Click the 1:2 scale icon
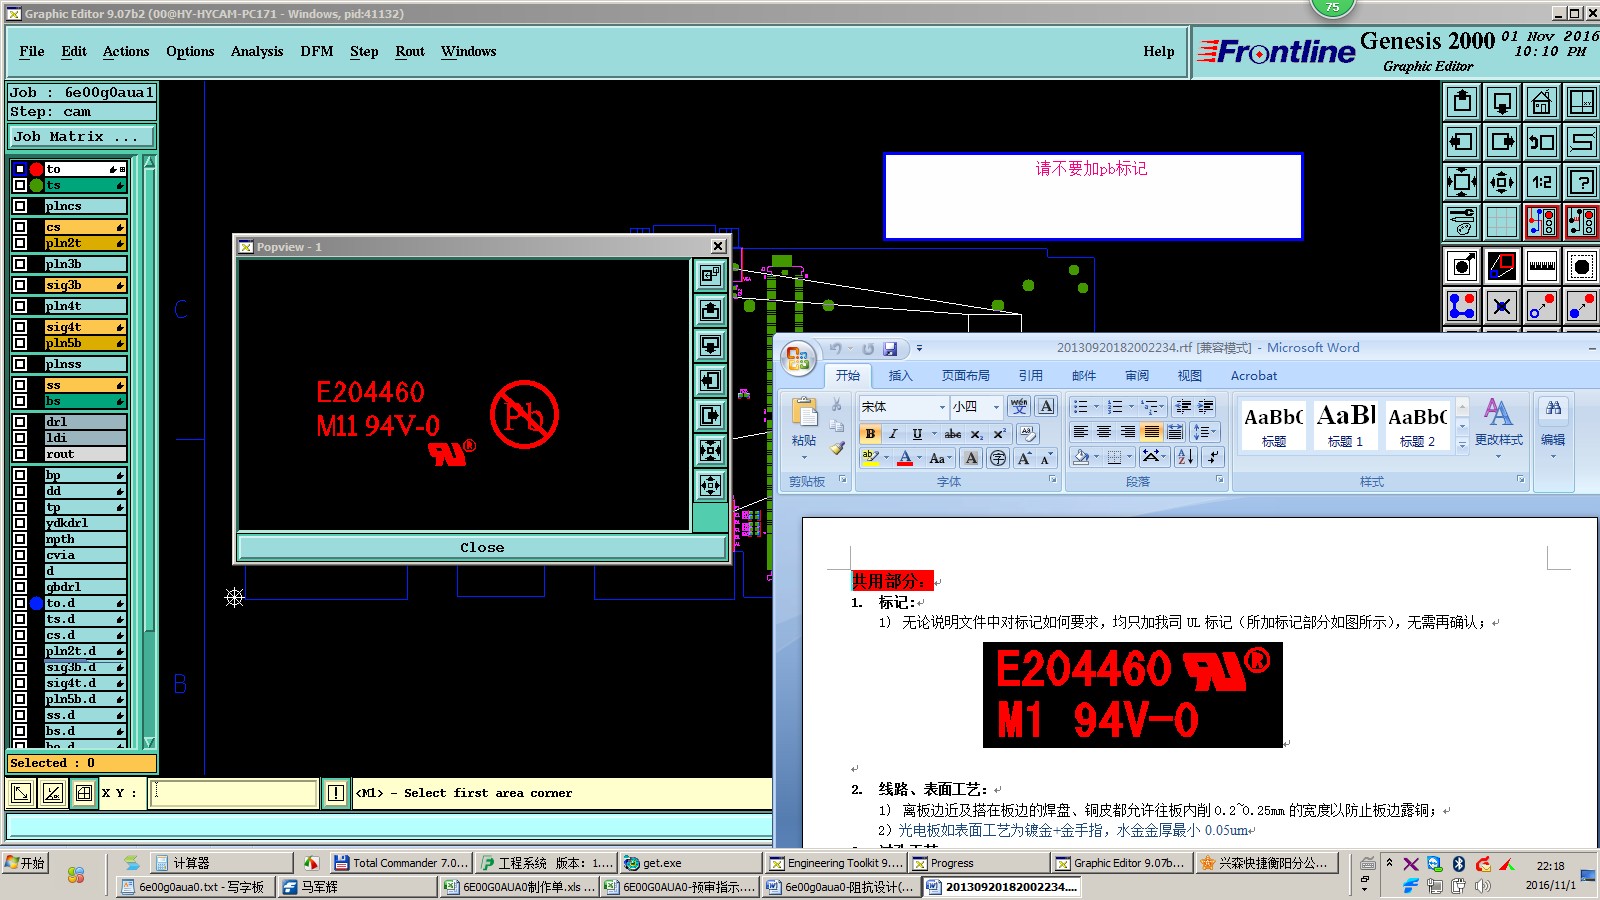1600x900 pixels. tap(1541, 182)
